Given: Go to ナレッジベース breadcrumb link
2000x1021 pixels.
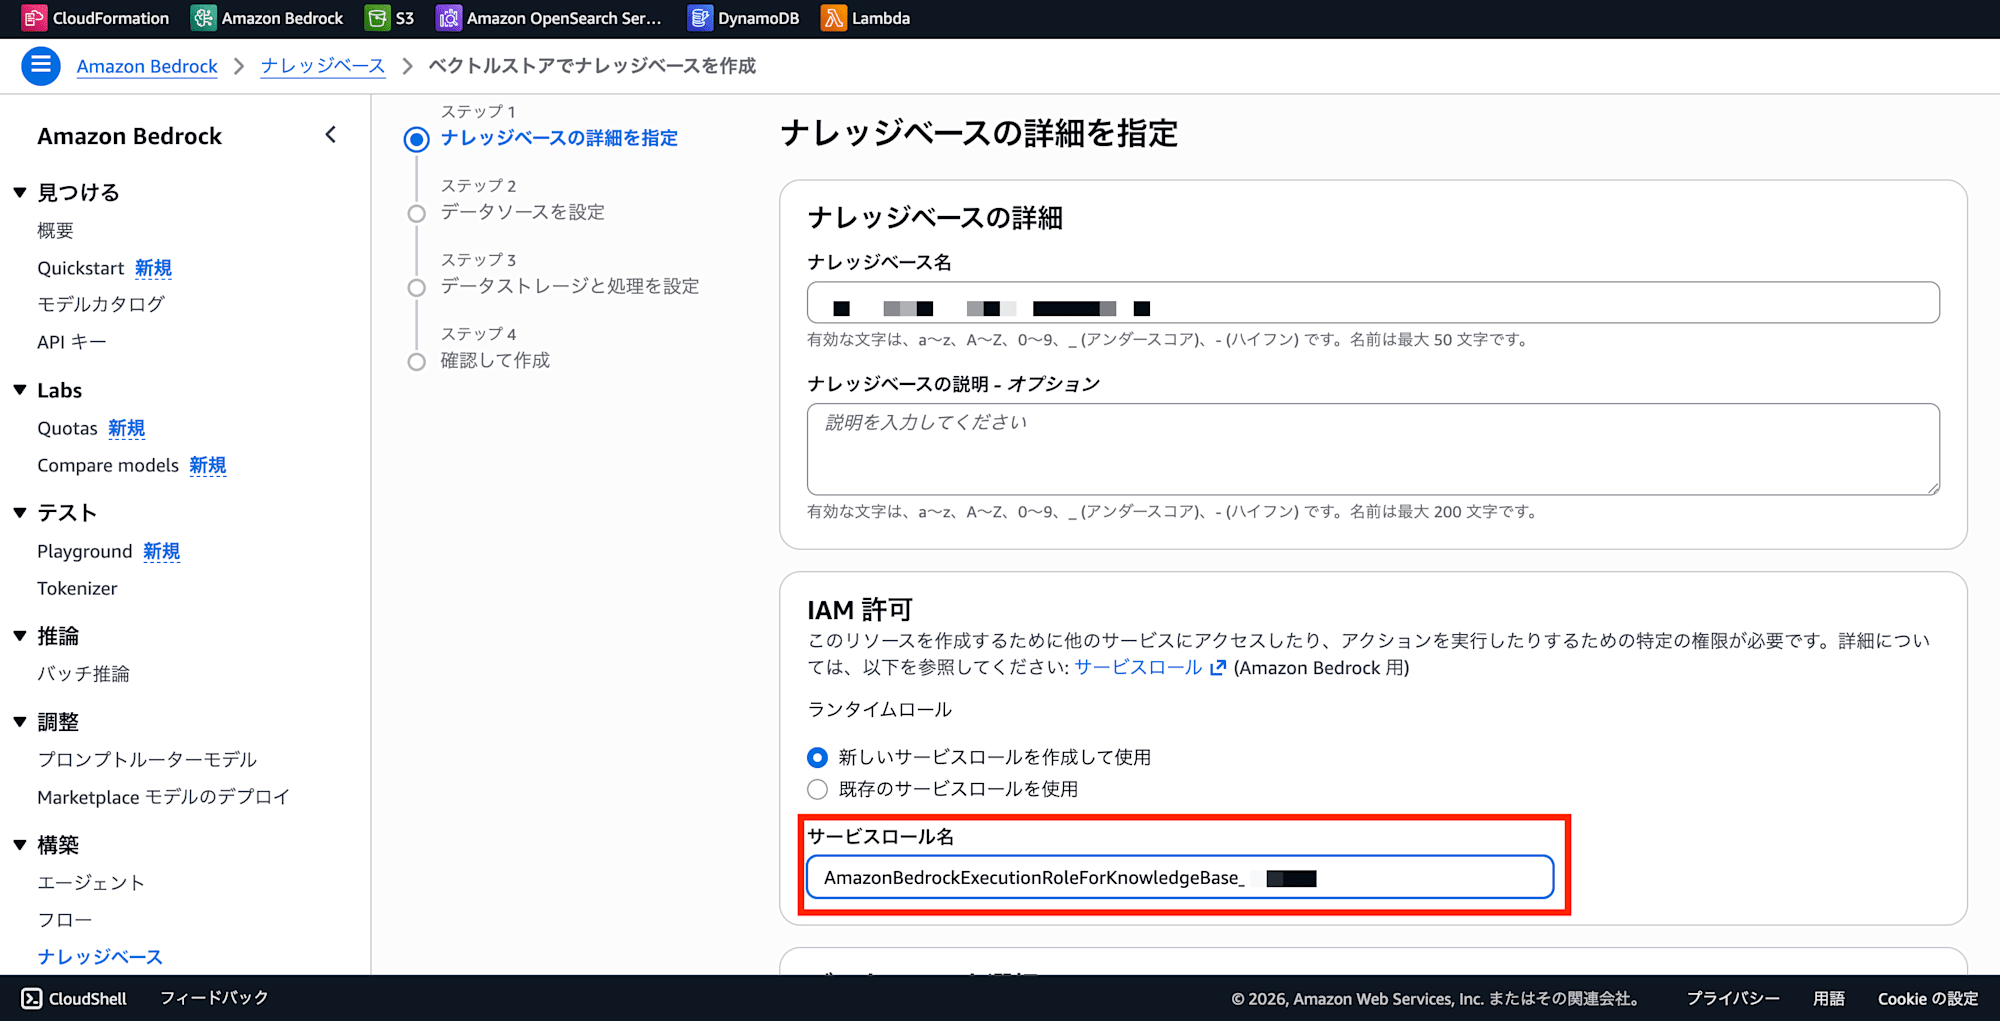Looking at the screenshot, I should [x=323, y=66].
